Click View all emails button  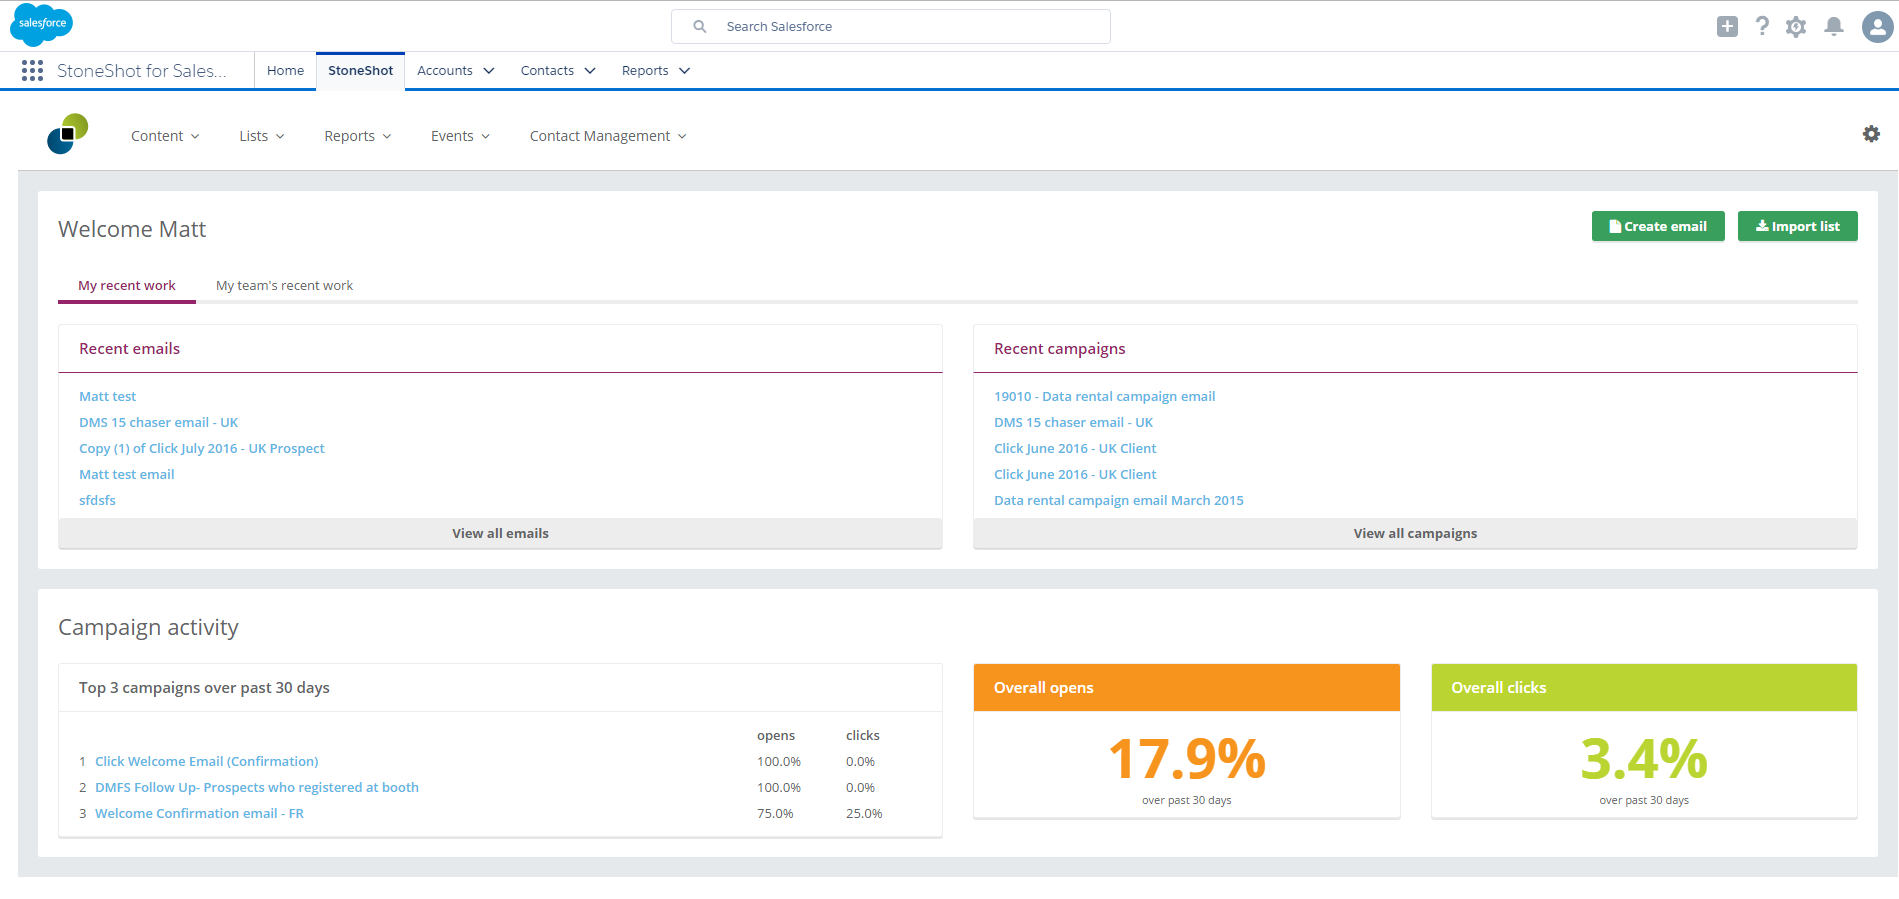(500, 533)
